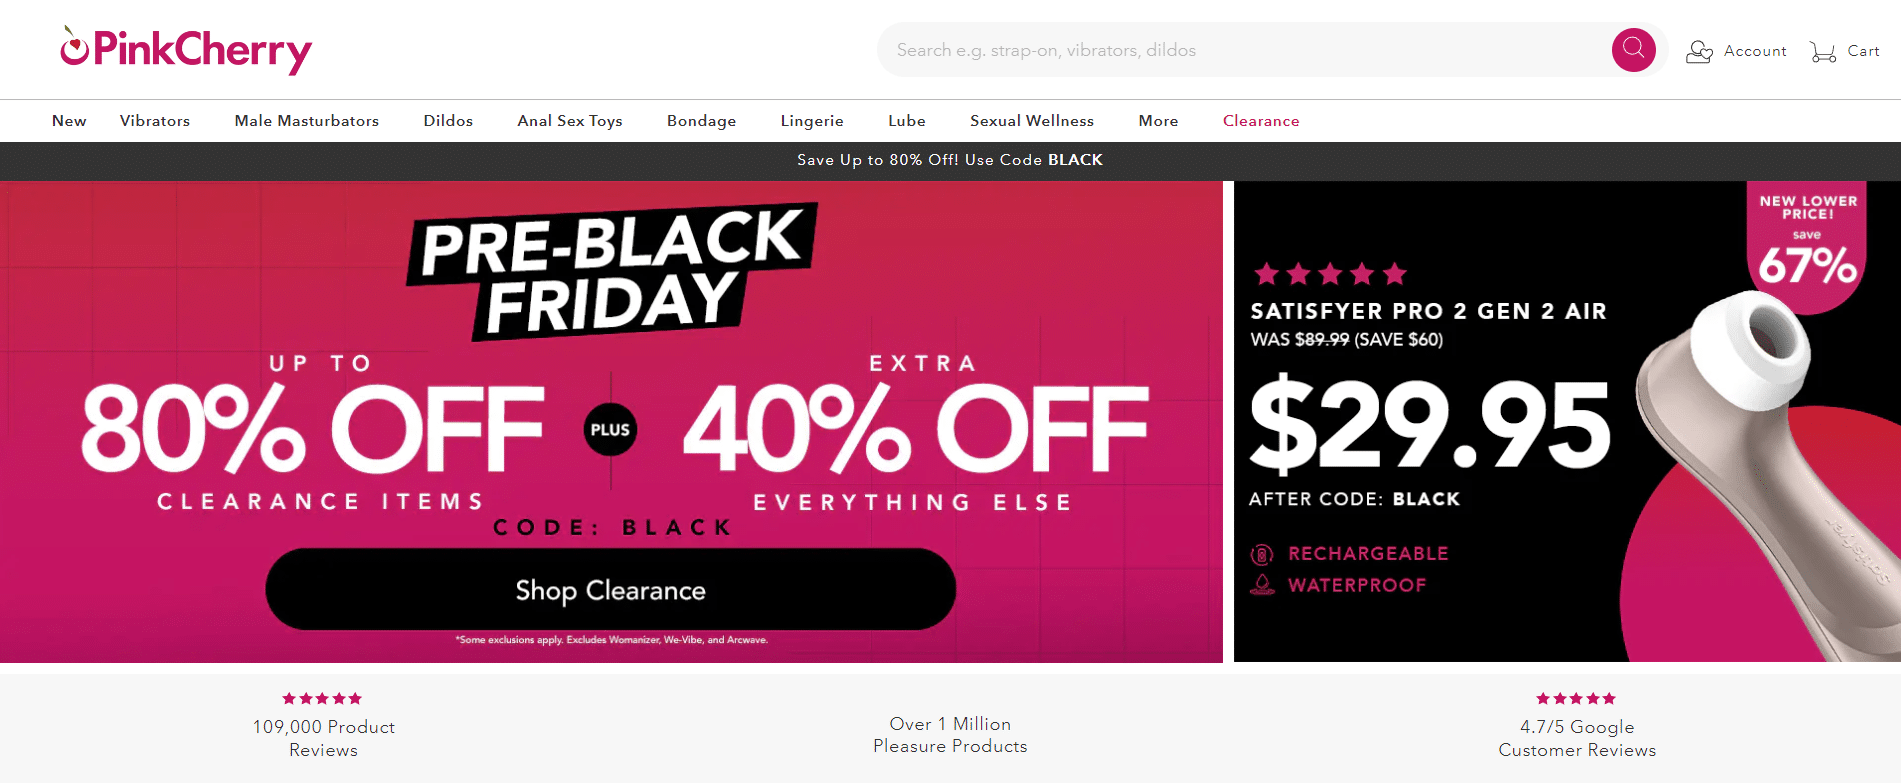
Task: Click the Save Up to 80% promo bar
Action: click(950, 160)
